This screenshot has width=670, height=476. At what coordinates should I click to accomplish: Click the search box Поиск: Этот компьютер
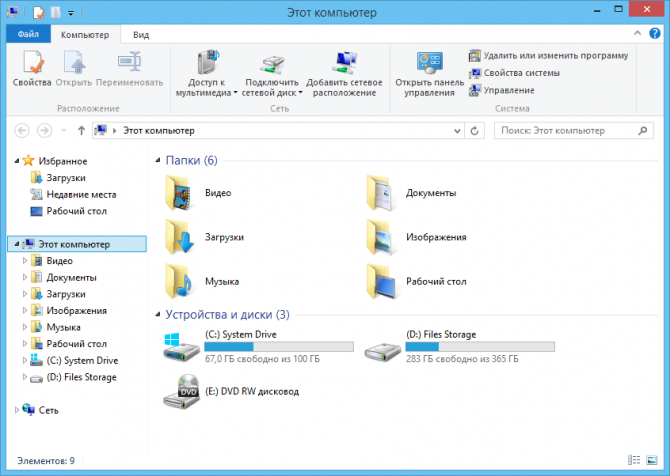tap(570, 130)
